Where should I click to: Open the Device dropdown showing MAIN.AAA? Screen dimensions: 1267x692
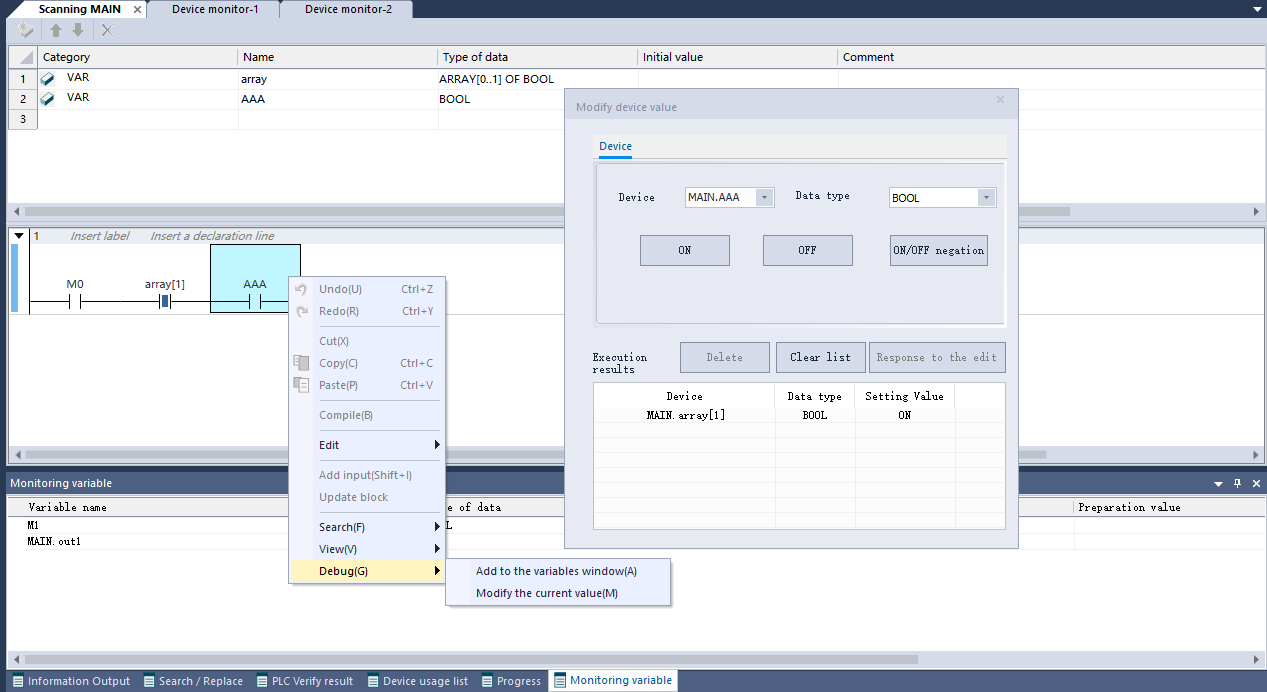pyautogui.click(x=765, y=198)
